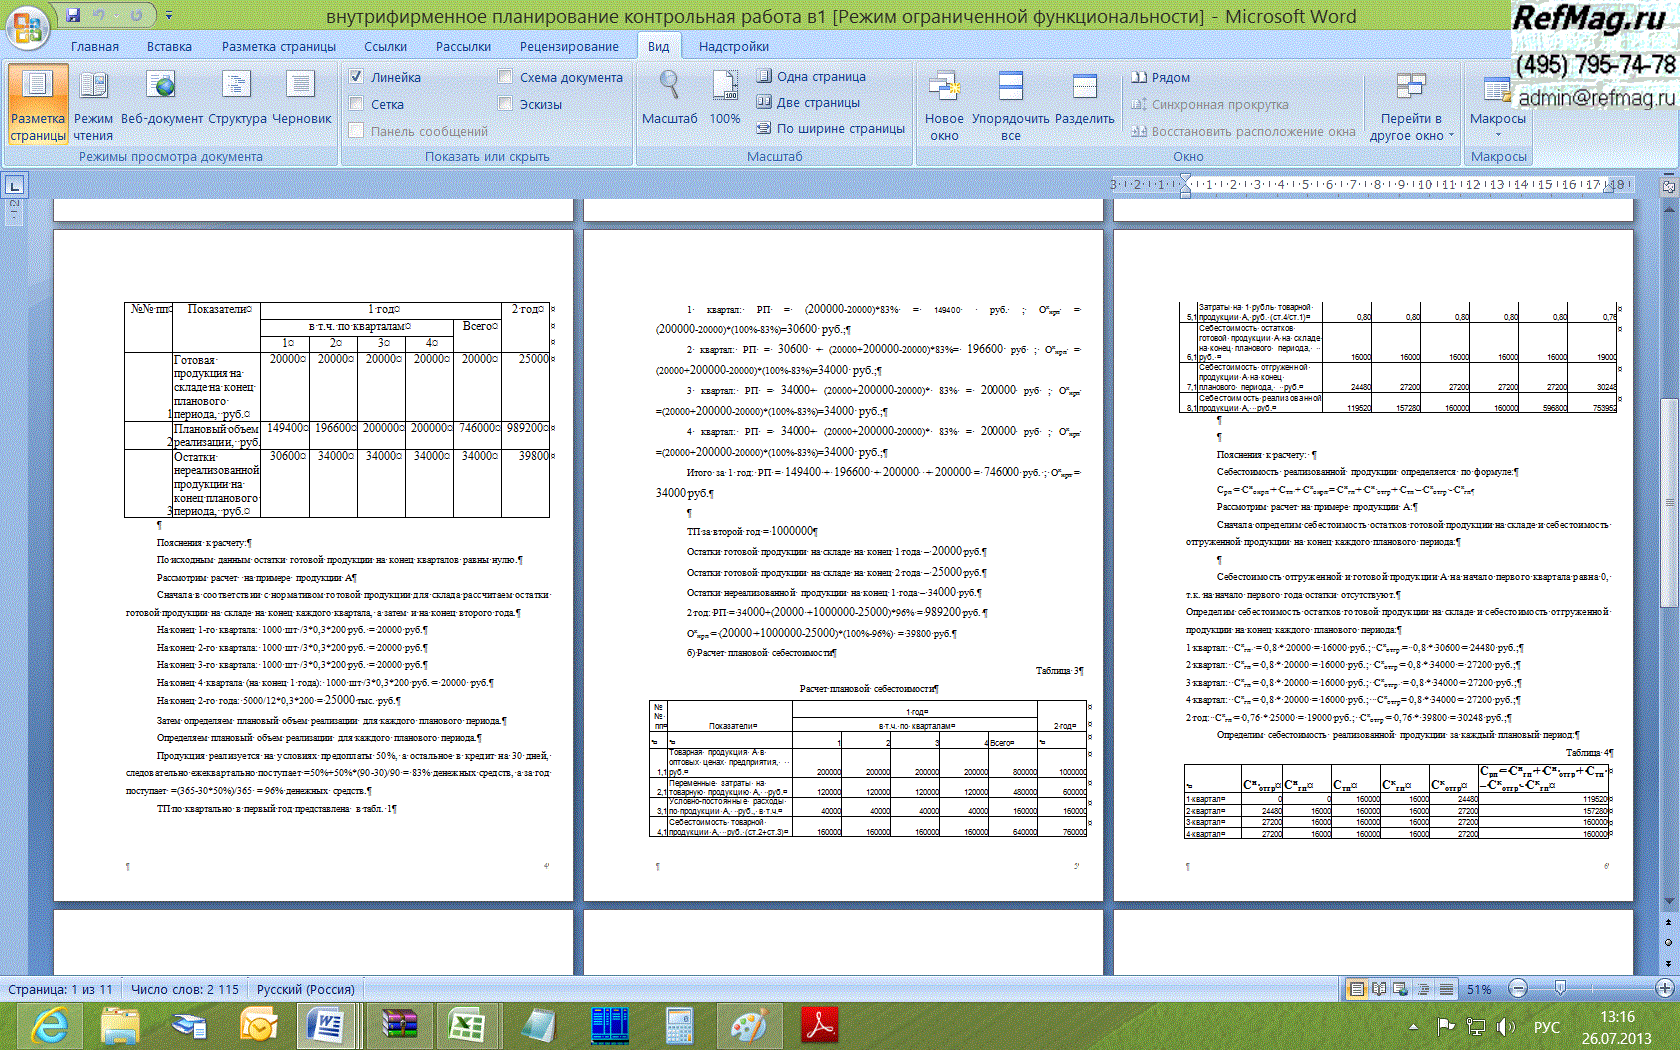Toggle the Схема документа checkbox

coord(506,77)
